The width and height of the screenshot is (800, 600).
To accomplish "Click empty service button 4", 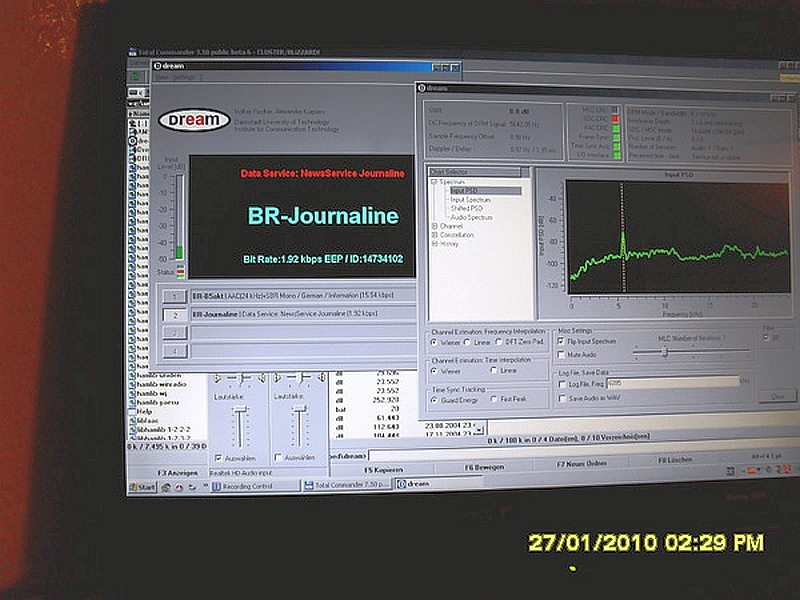I will 175,351.
